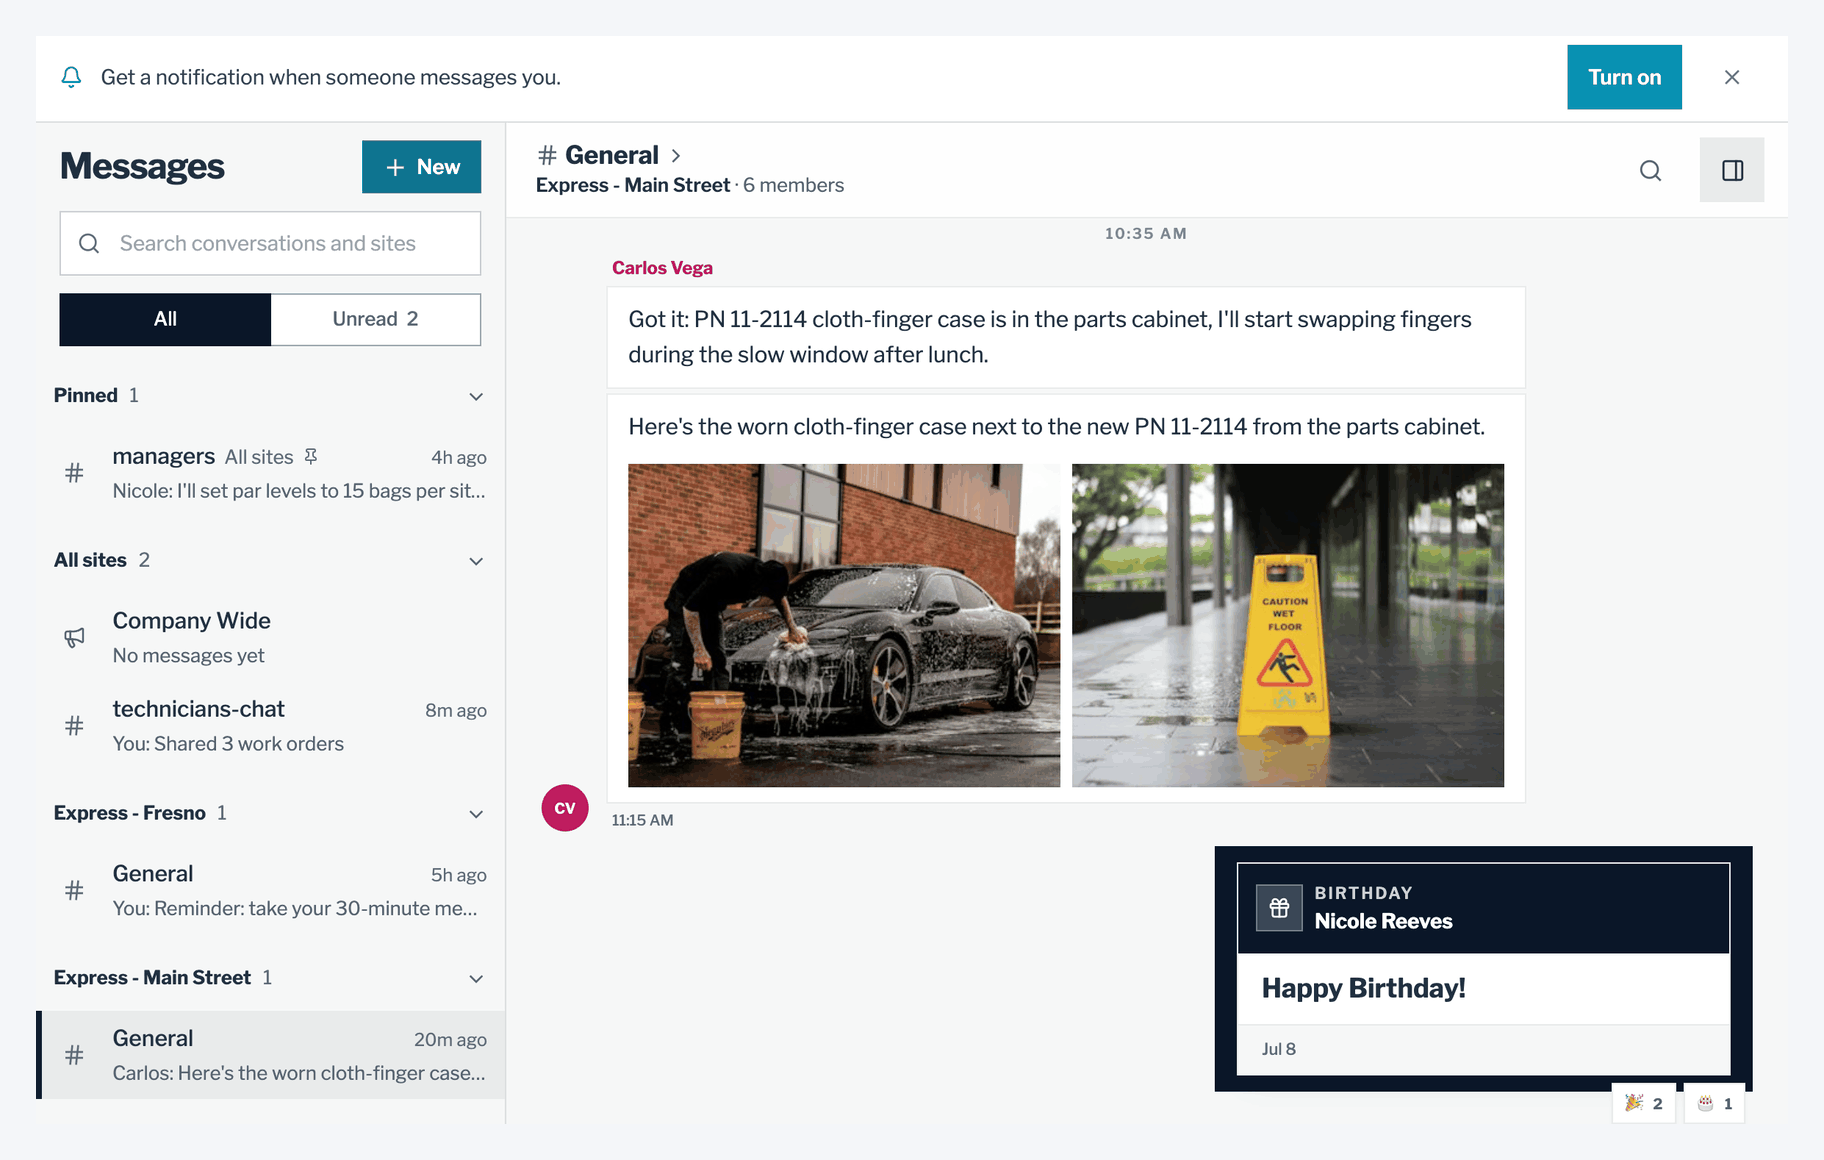Image resolution: width=1824 pixels, height=1160 pixels.
Task: Expand channel details via header chevron
Action: (x=676, y=155)
